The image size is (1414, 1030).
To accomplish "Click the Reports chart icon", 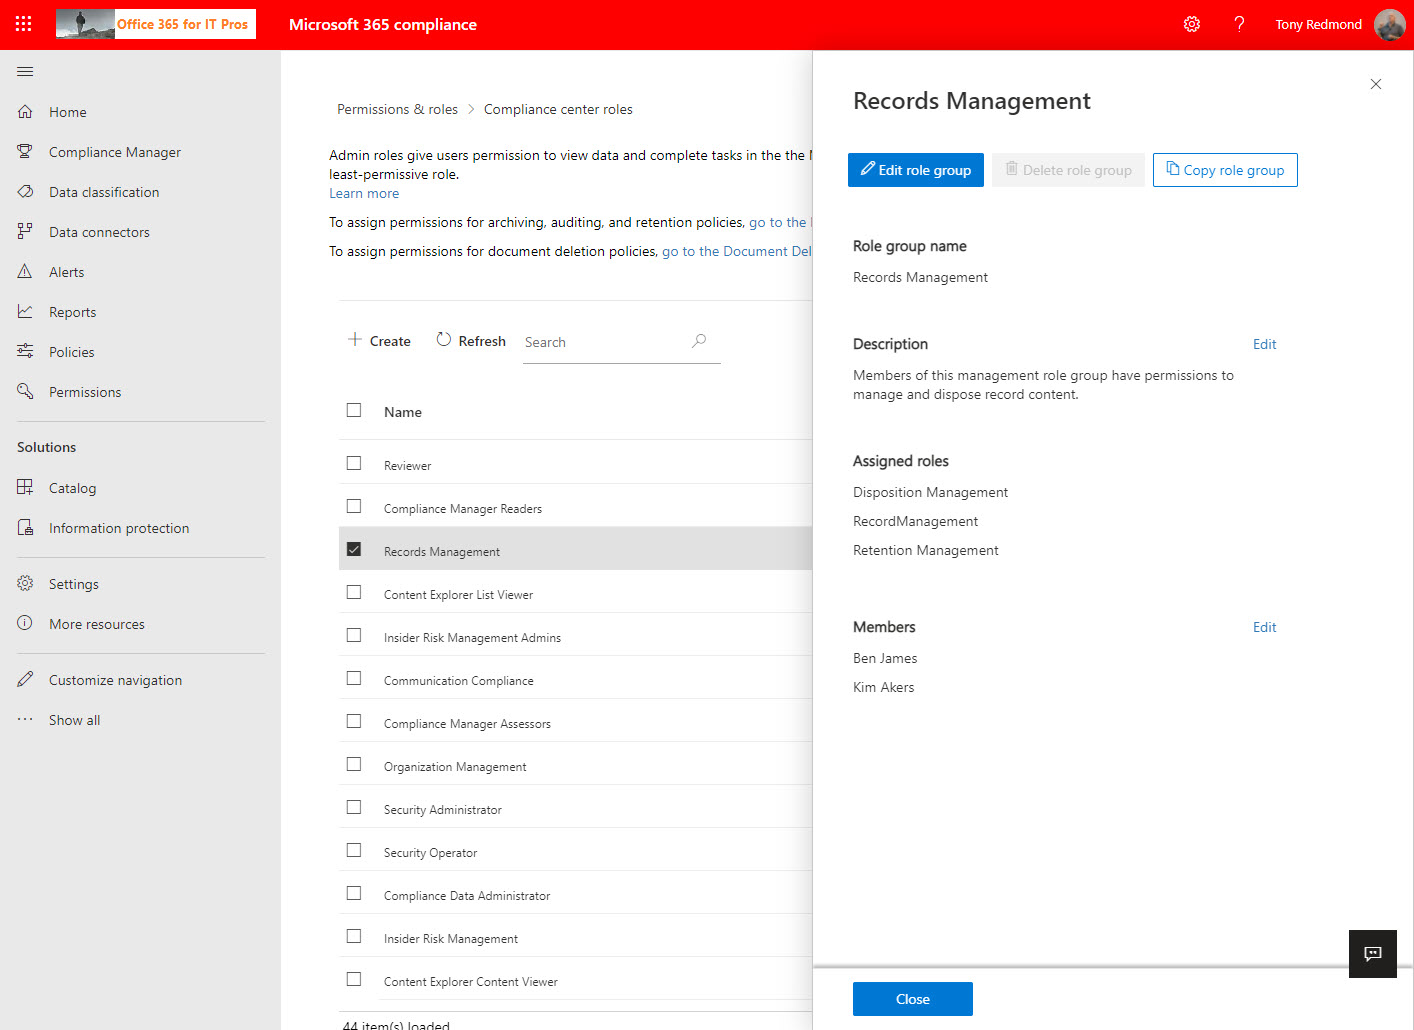I will click(x=25, y=311).
